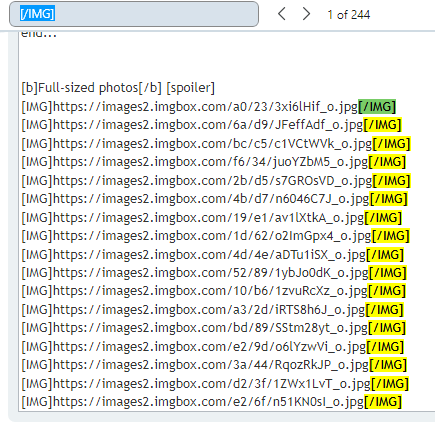Click the line with 1zvuRcXz_o.jpg URL
Viewport: 435px width, 424px height.
point(213,291)
